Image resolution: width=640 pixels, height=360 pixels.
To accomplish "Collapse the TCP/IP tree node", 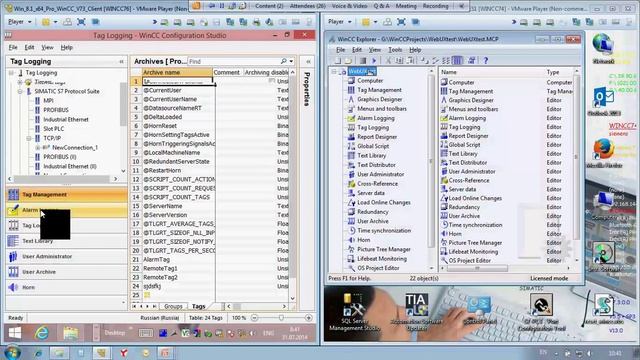I will coord(29,138).
